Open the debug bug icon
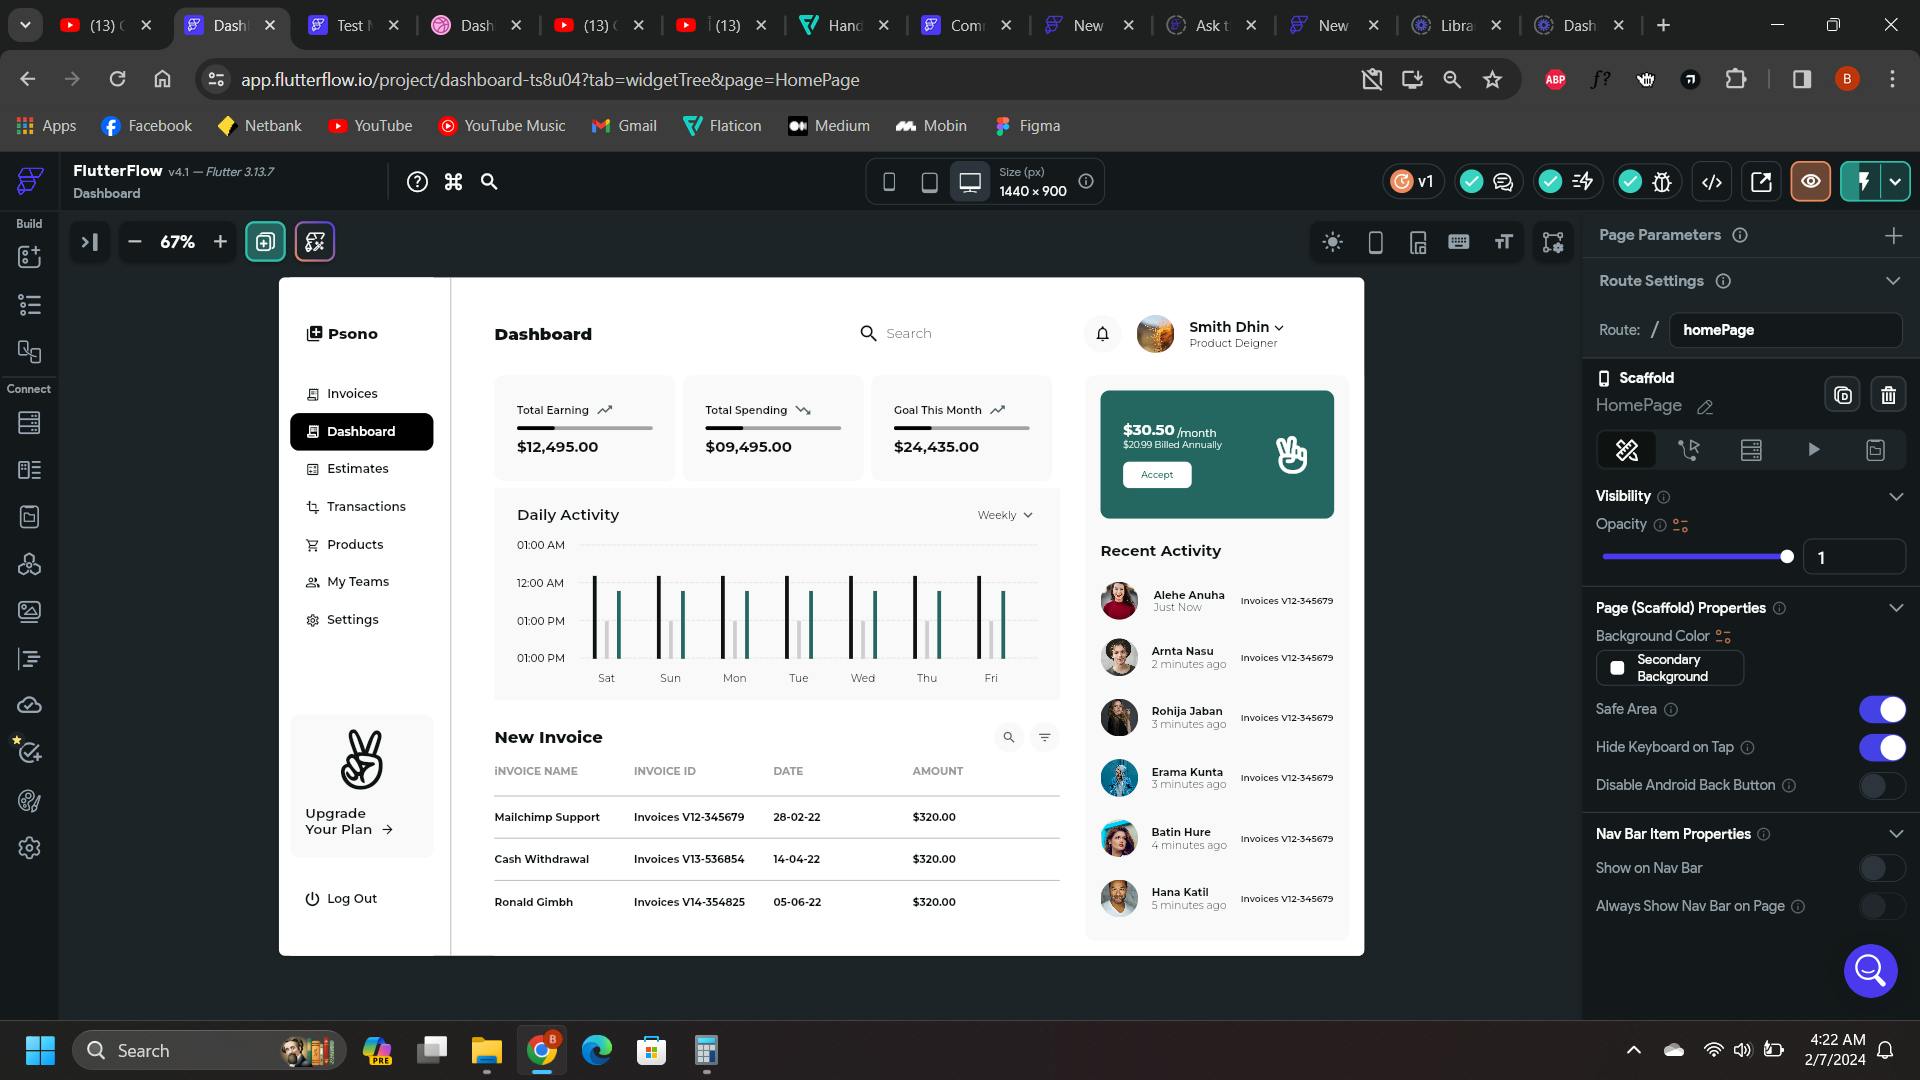Image resolution: width=1920 pixels, height=1080 pixels. click(1662, 182)
